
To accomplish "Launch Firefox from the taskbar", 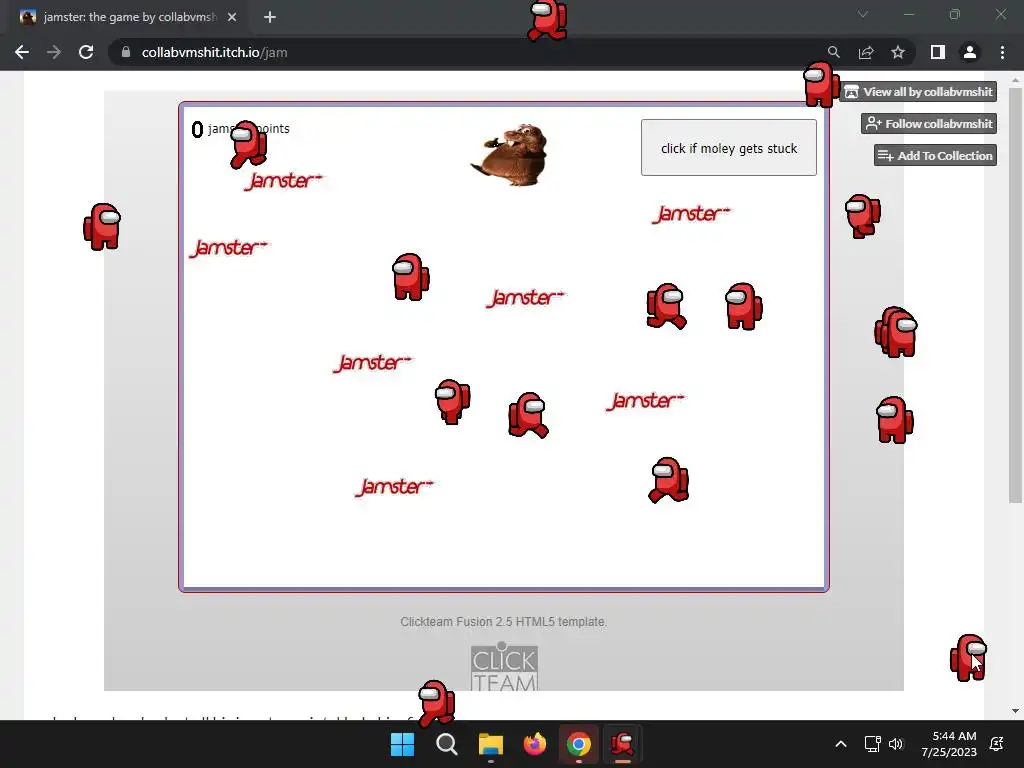I will coord(535,744).
